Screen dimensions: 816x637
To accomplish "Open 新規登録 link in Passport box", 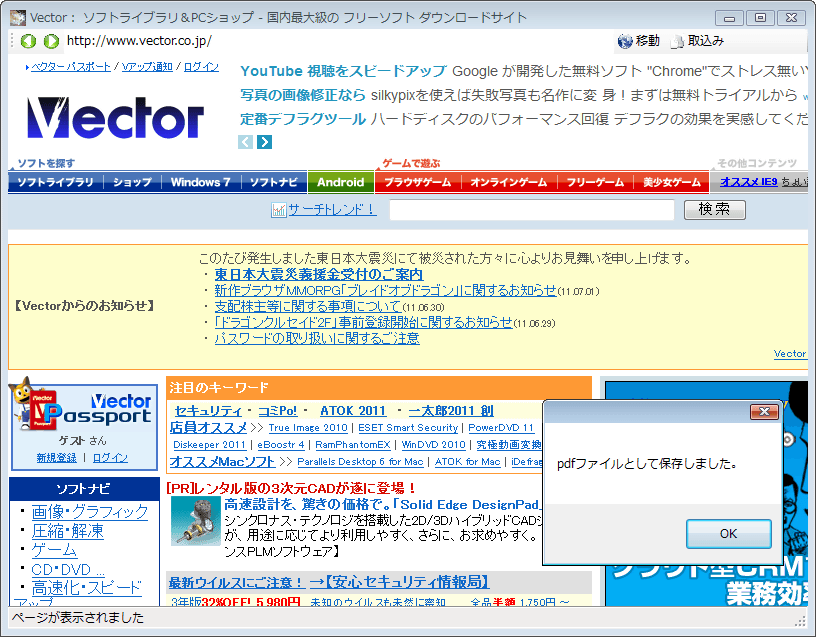I will (56, 458).
